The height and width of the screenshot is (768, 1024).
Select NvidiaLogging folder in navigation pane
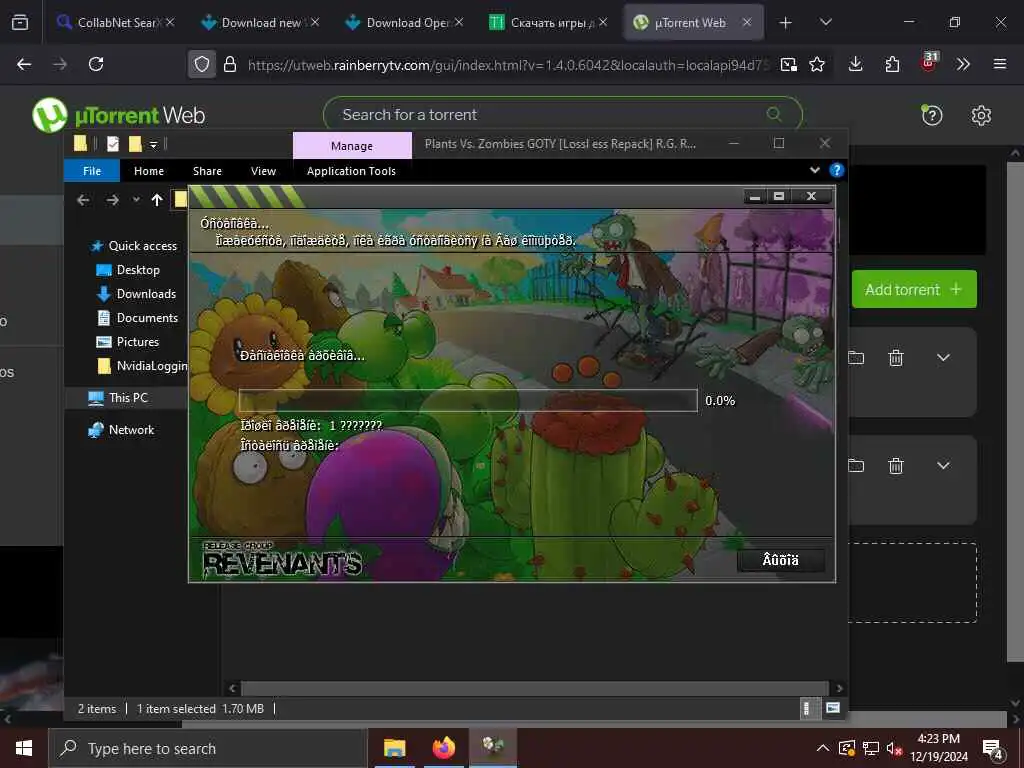tap(142, 366)
